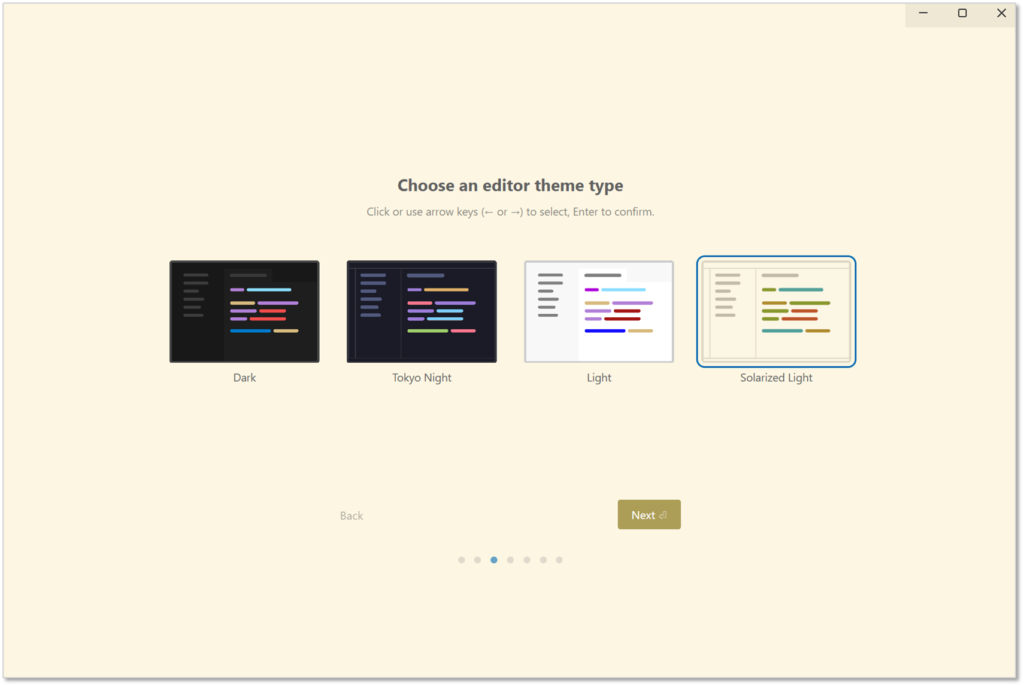The image size is (1024, 686).
Task: Go to the second pagination dot
Action: pos(478,560)
